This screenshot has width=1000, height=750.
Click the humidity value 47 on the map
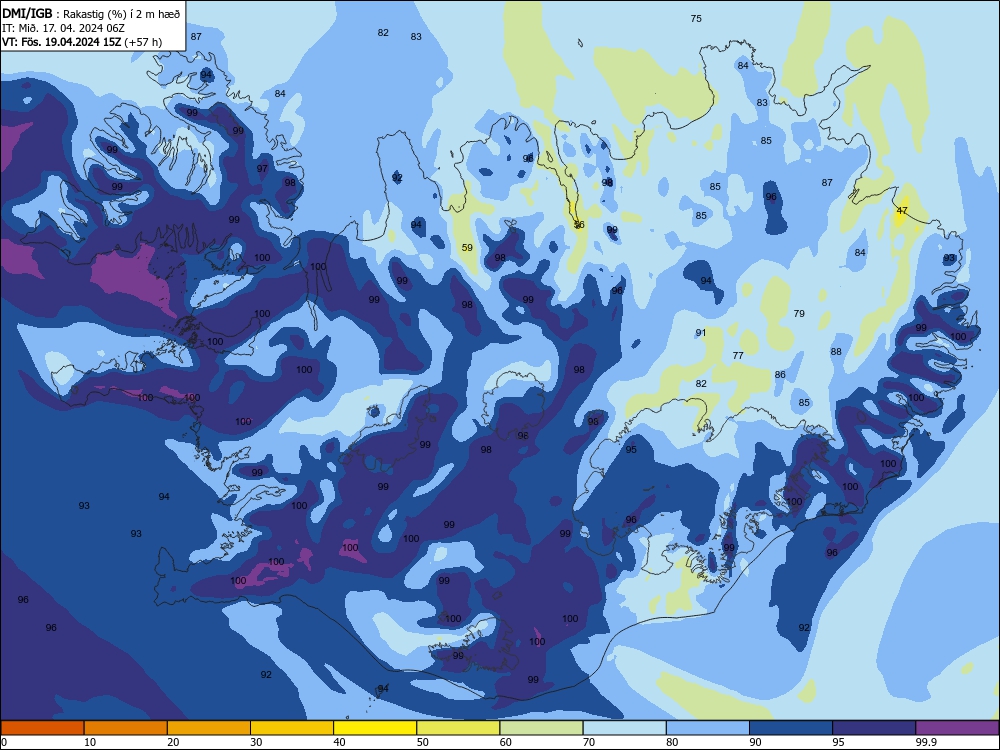[x=902, y=210]
